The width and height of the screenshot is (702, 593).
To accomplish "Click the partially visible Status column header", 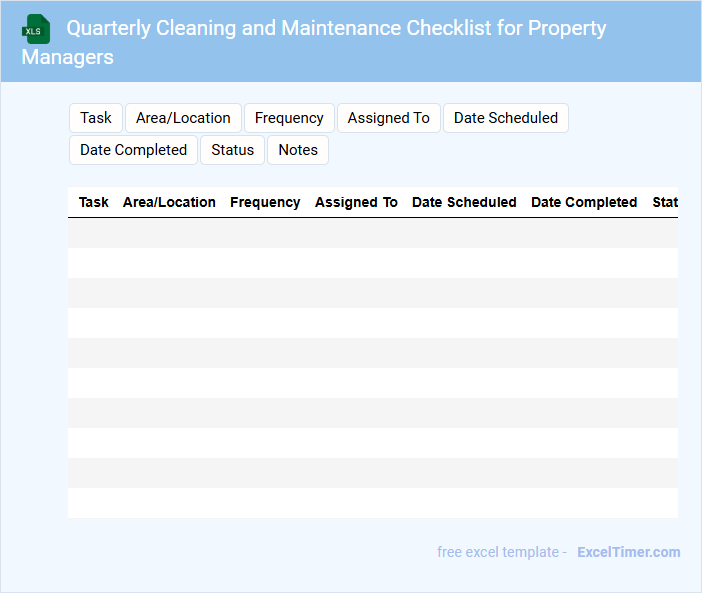I will tap(665, 202).
